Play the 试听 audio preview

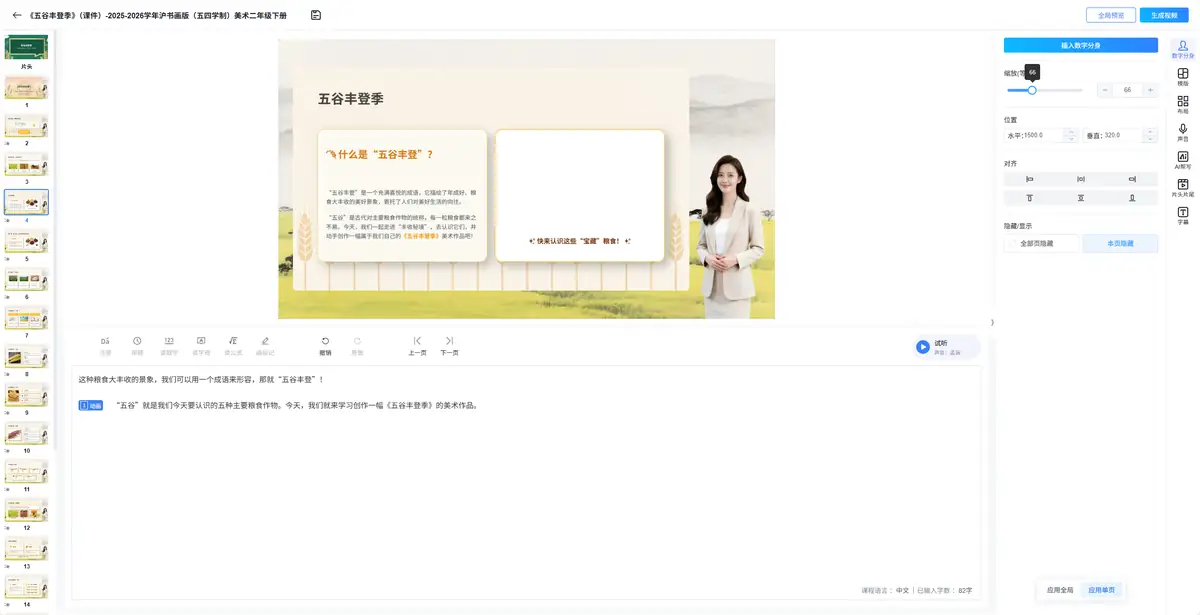pyautogui.click(x=922, y=347)
